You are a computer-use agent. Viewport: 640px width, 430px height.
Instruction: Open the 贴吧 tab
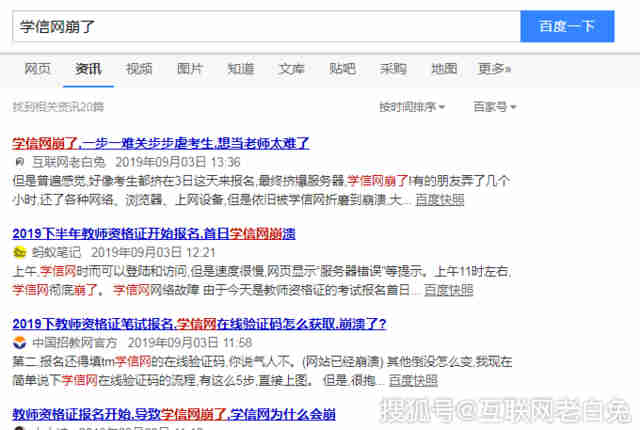[x=342, y=69]
